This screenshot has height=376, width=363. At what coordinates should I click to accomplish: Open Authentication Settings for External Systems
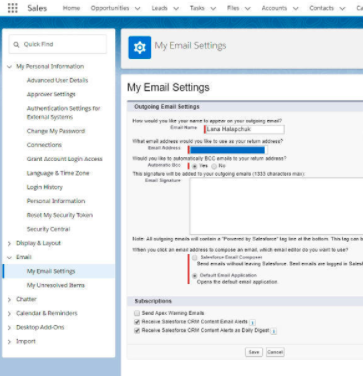63,113
